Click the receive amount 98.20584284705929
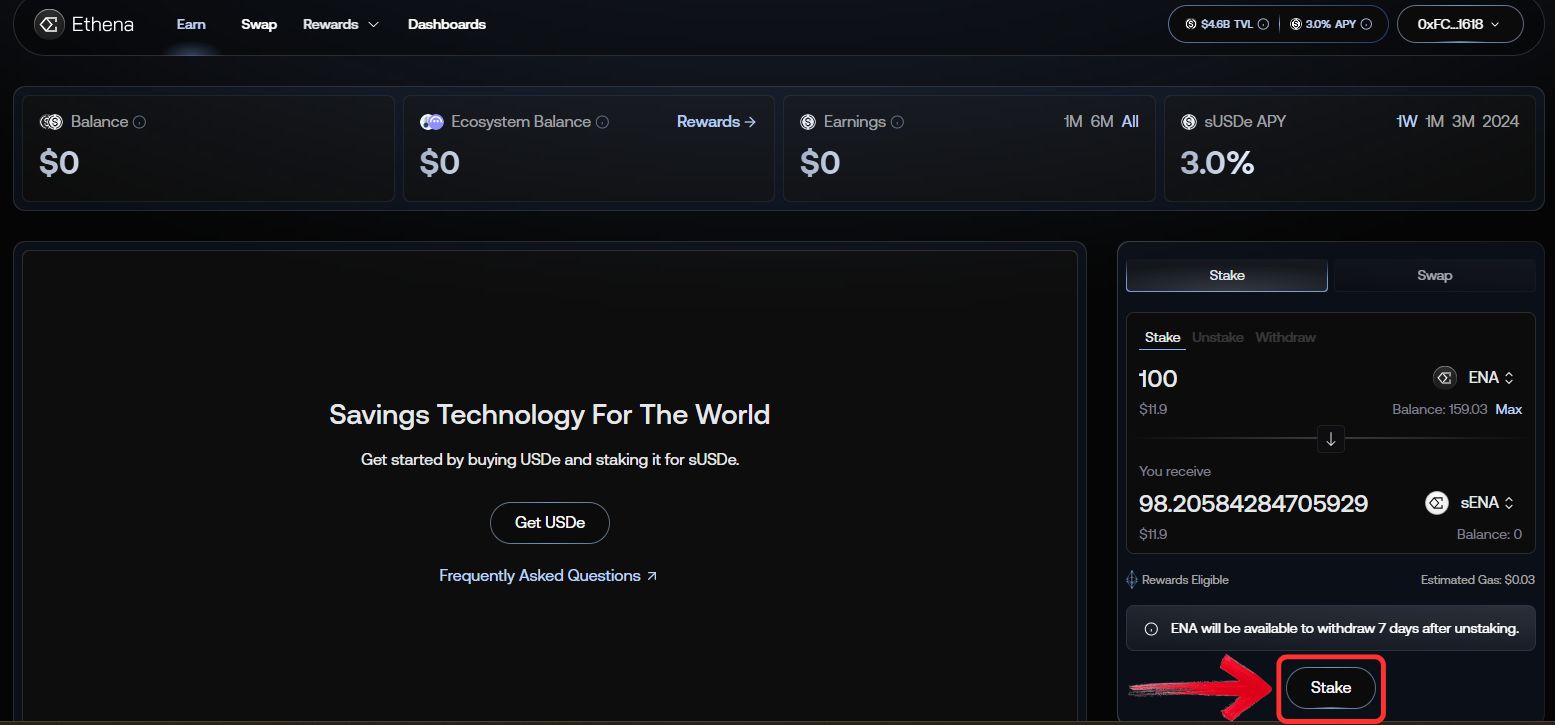 (x=1253, y=503)
